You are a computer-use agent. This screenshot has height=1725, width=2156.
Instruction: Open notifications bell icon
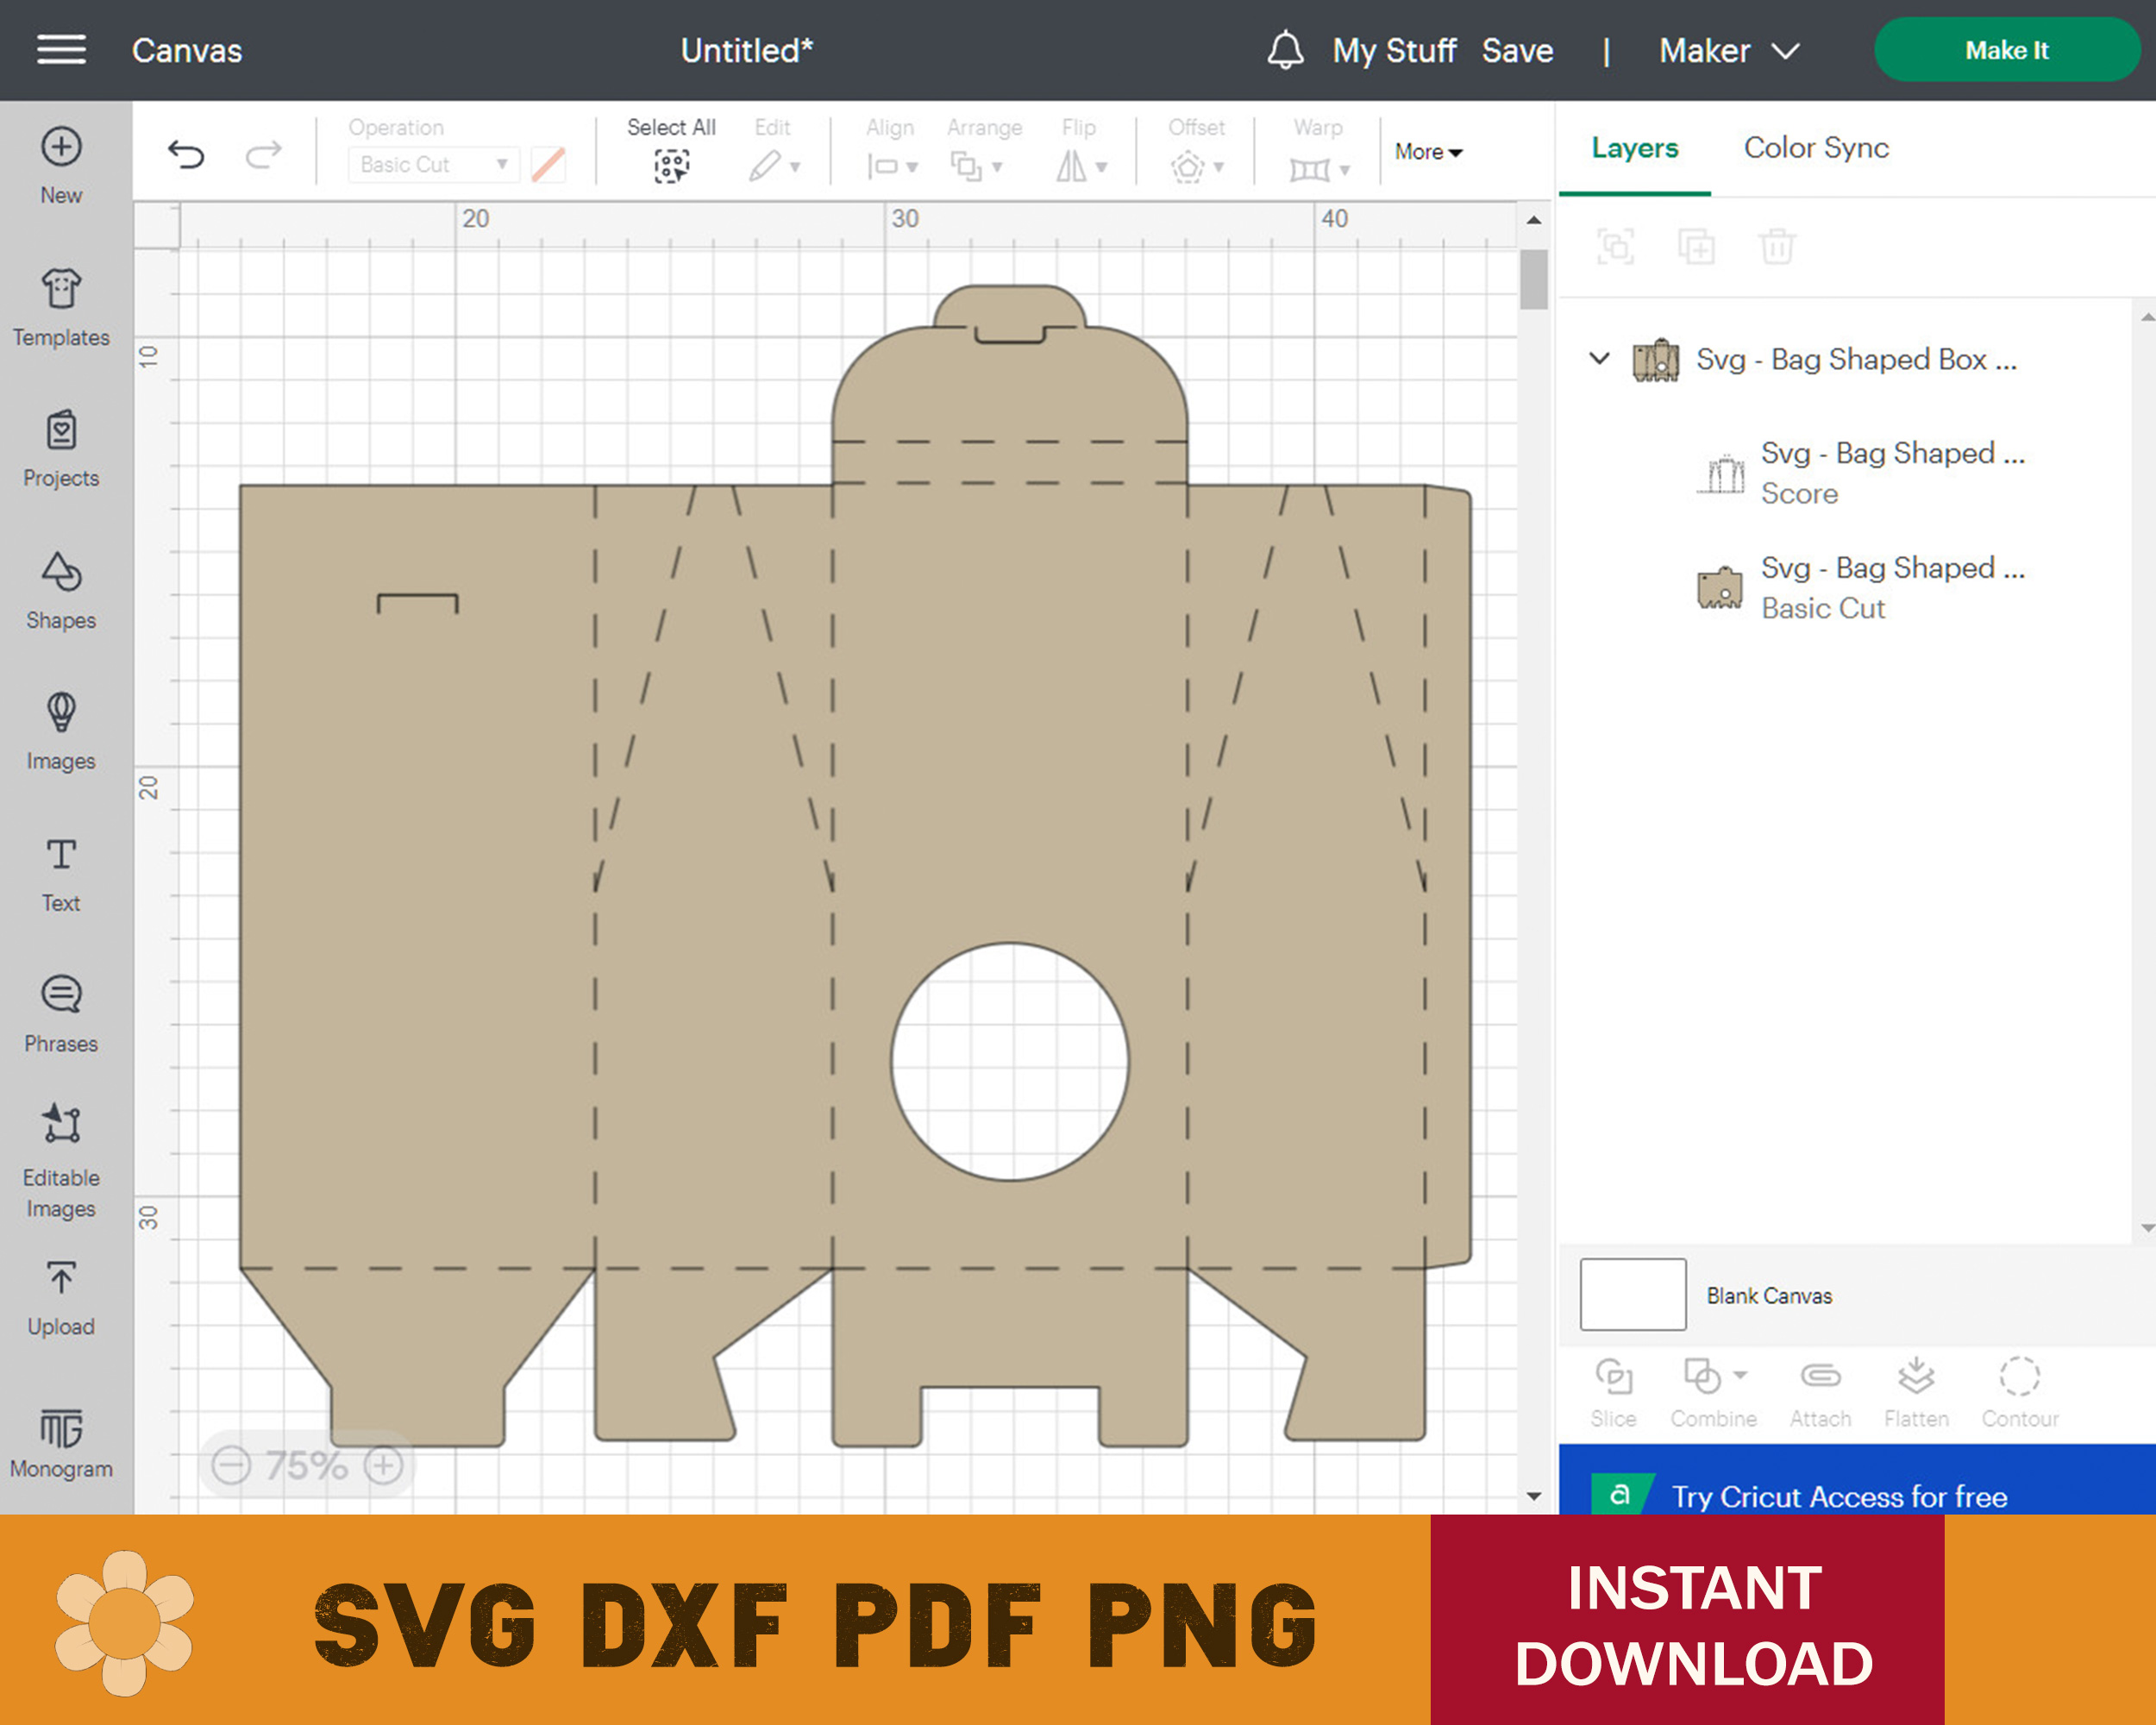[1285, 50]
